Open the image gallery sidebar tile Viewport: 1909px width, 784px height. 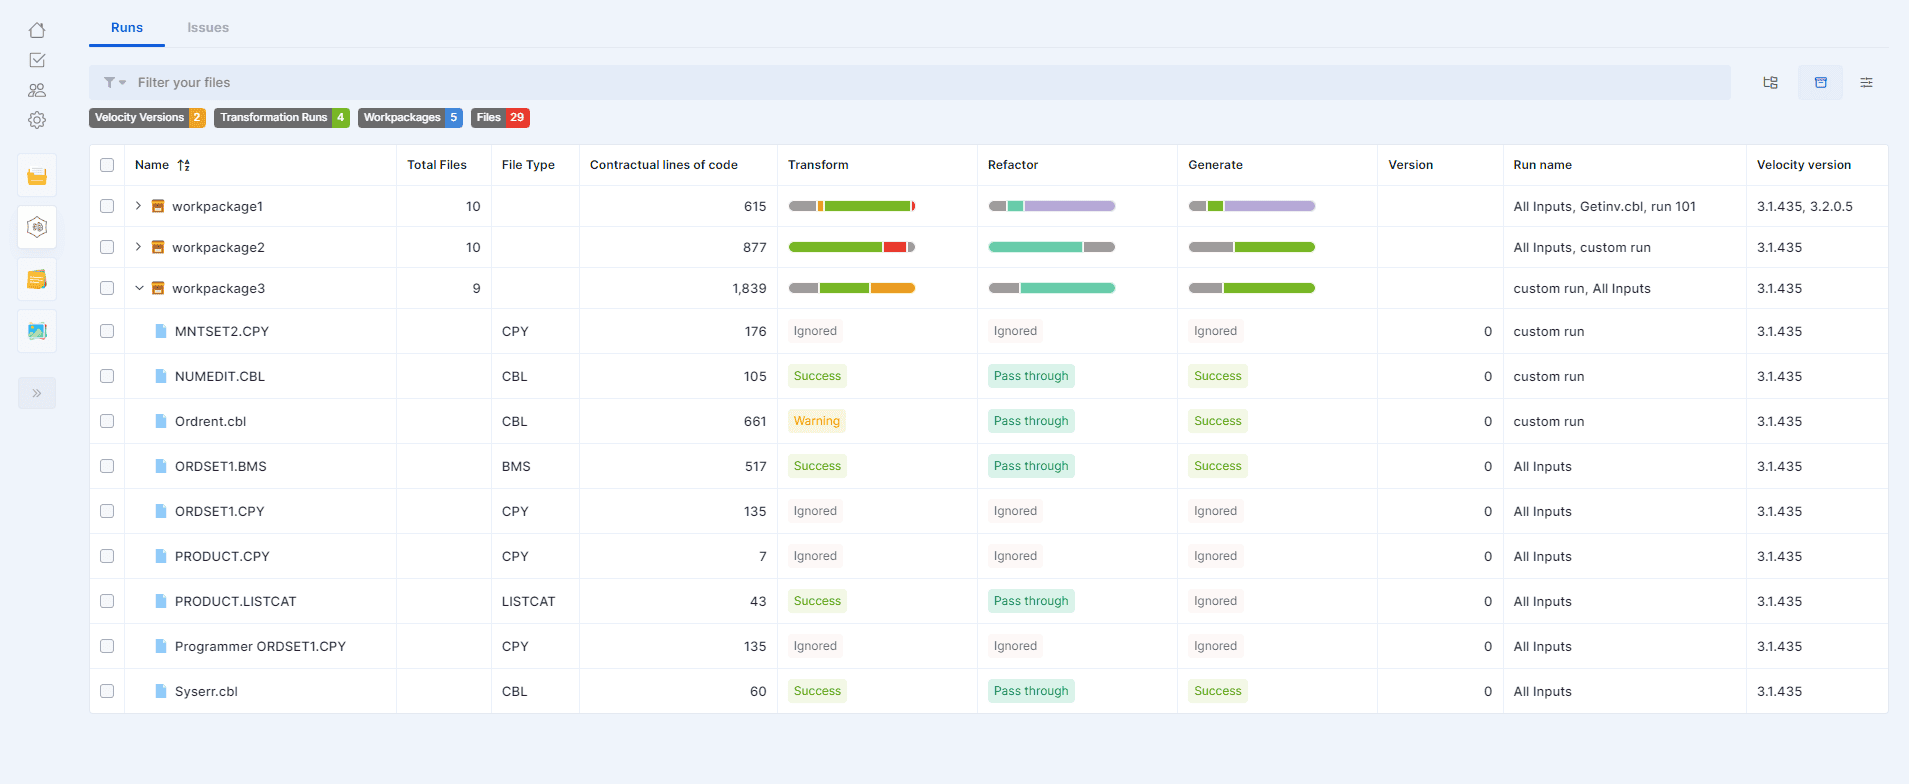click(37, 331)
